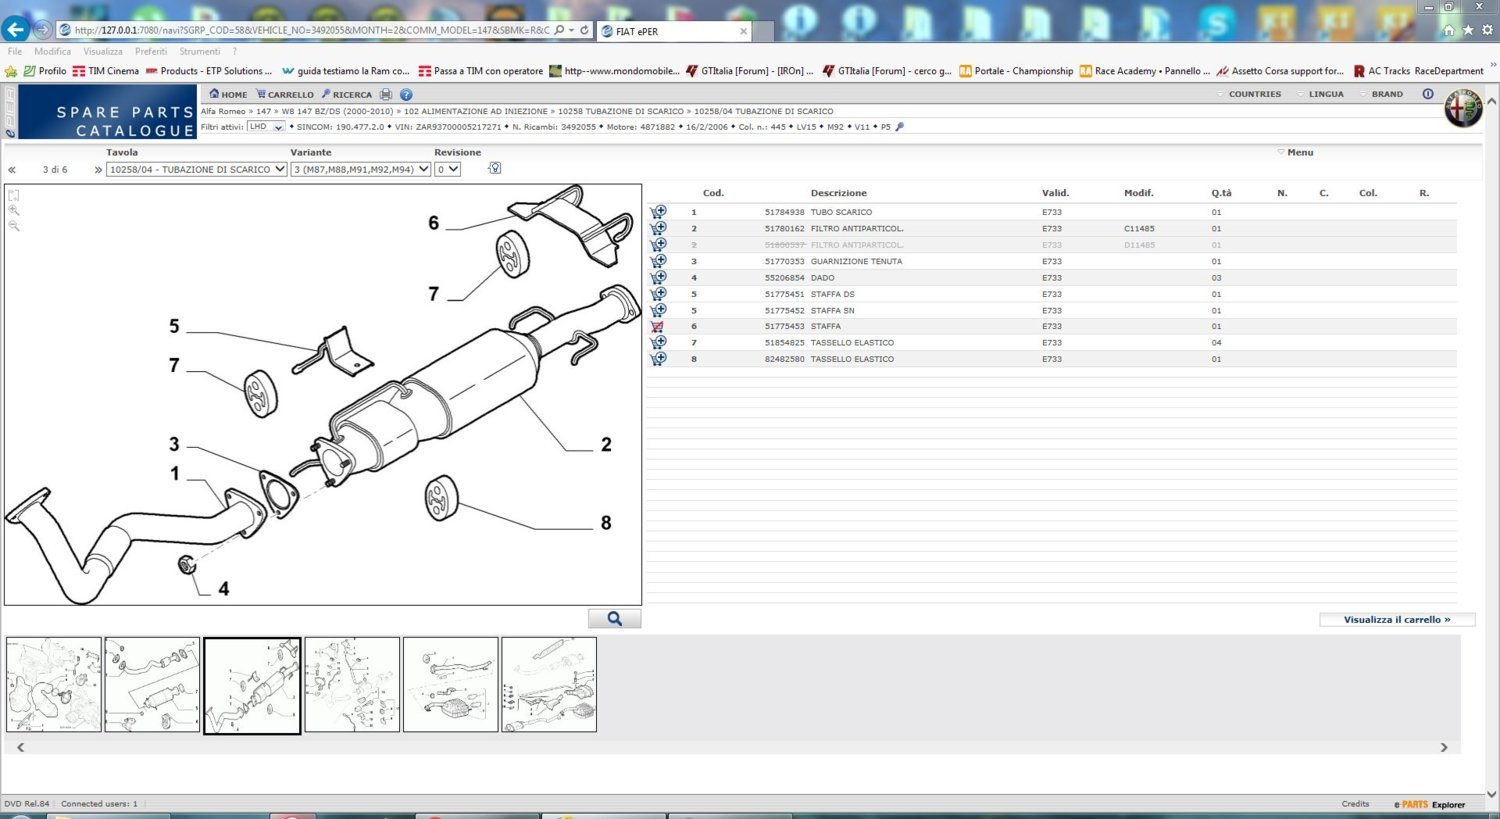1500x819 pixels.
Task: Open the address bar search dropdown
Action: pos(571,30)
